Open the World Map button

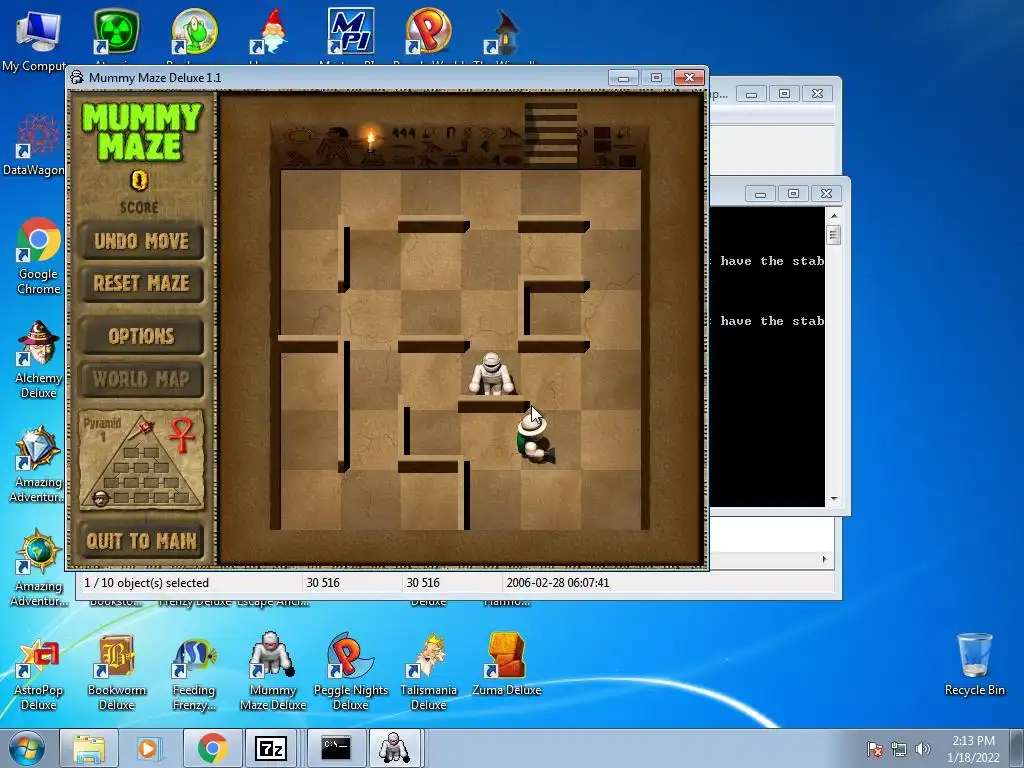[142, 379]
